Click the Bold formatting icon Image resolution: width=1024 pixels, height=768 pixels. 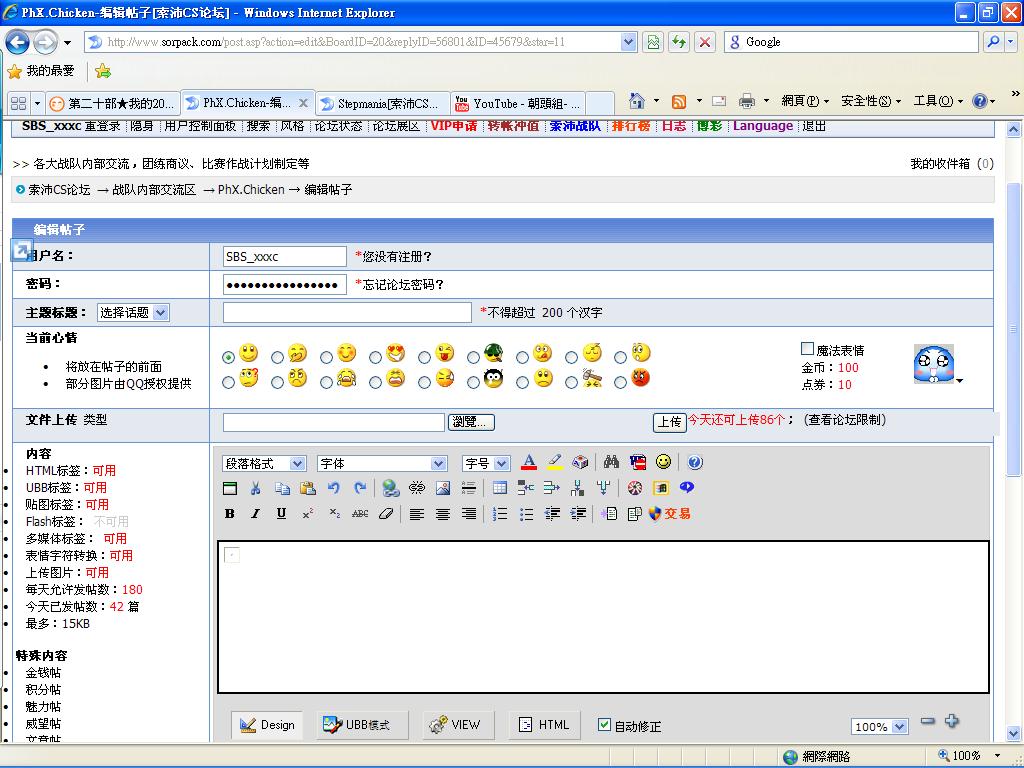tap(229, 514)
